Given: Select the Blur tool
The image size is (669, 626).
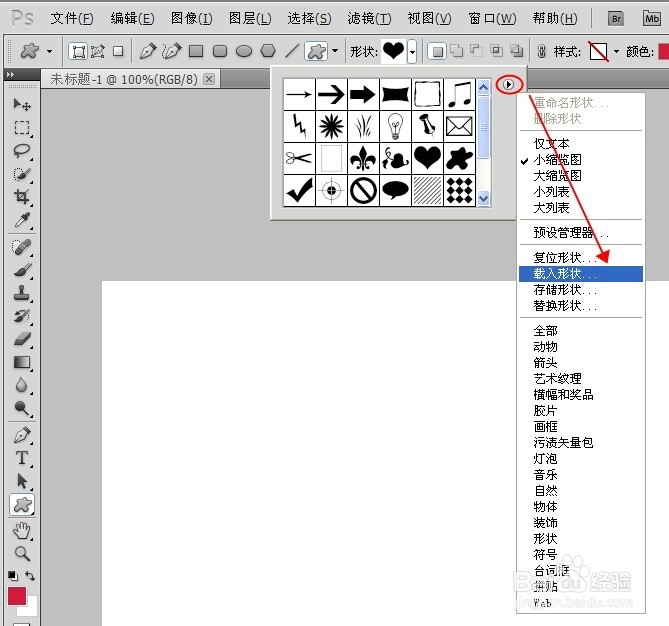Looking at the screenshot, I should [21, 385].
